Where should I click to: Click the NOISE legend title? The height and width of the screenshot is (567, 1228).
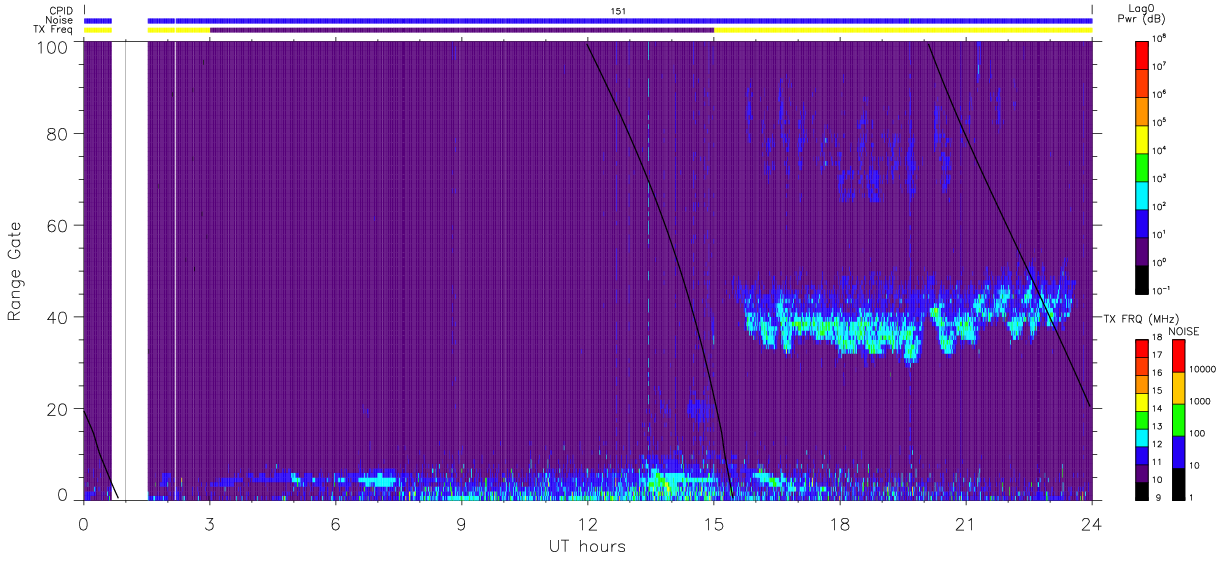tap(1185, 330)
